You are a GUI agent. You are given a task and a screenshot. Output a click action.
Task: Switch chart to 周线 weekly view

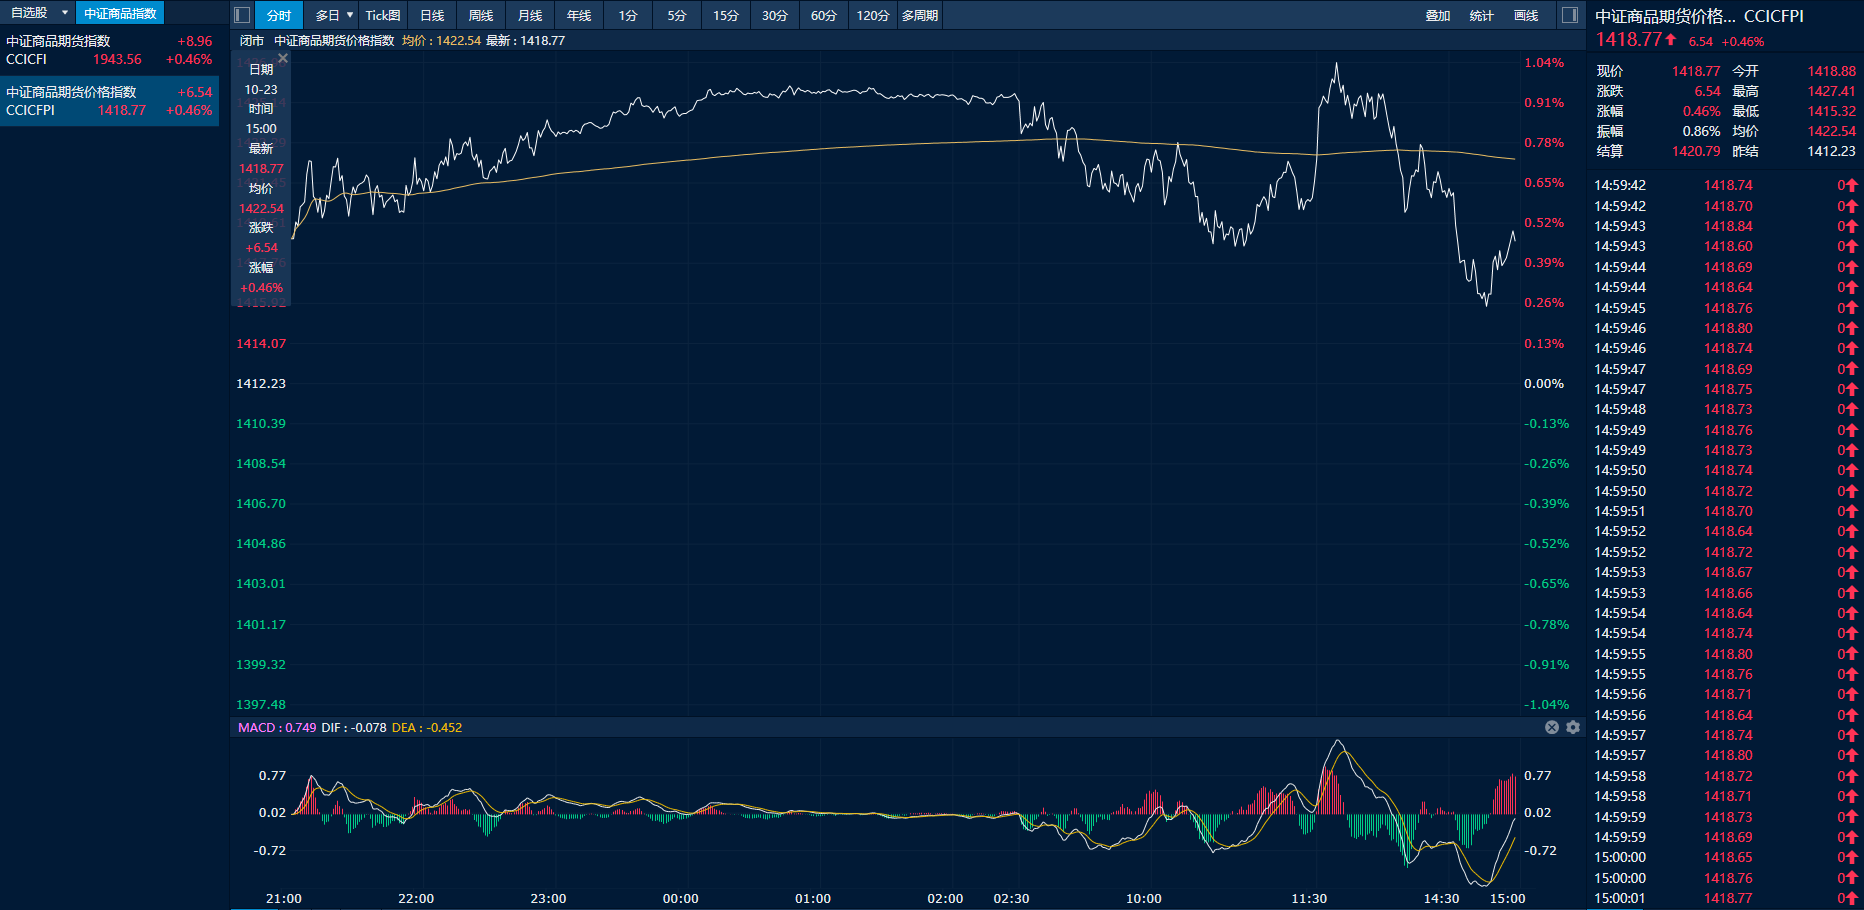[481, 15]
